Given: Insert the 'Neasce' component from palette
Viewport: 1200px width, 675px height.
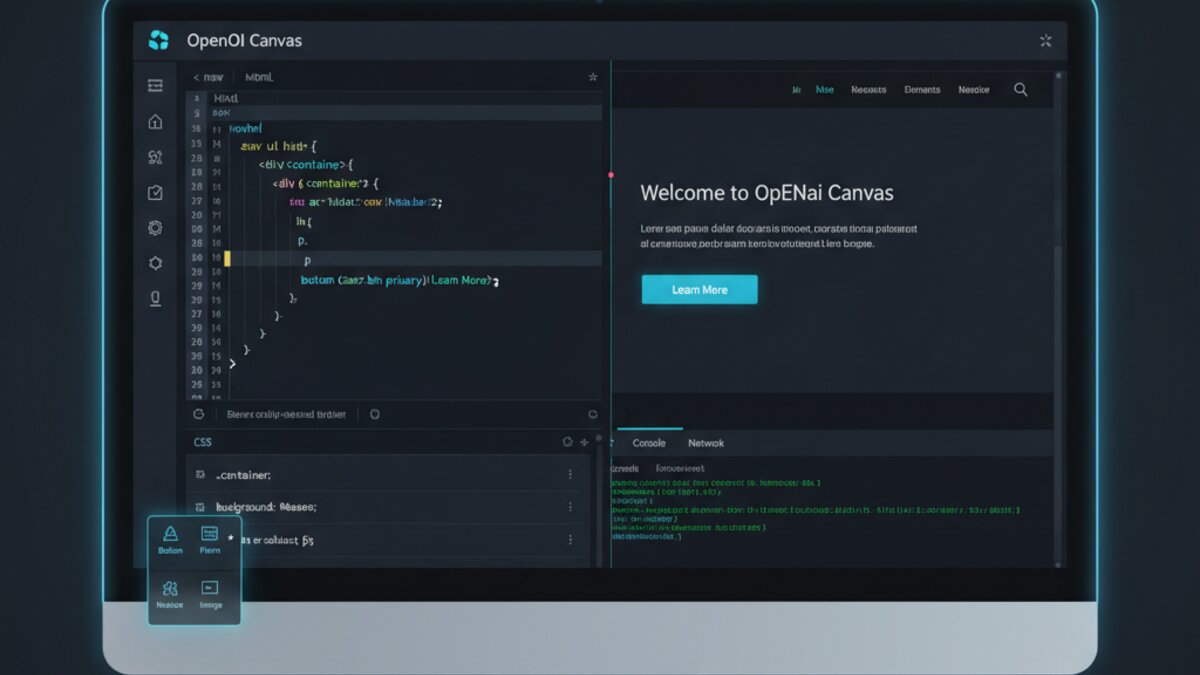Looking at the screenshot, I should point(170,594).
